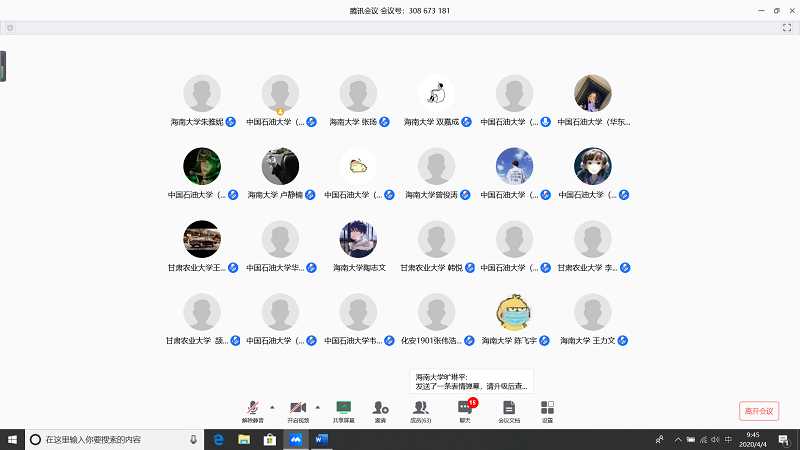Expand the video options arrow beside camera
The height and width of the screenshot is (450, 800).
point(318,406)
